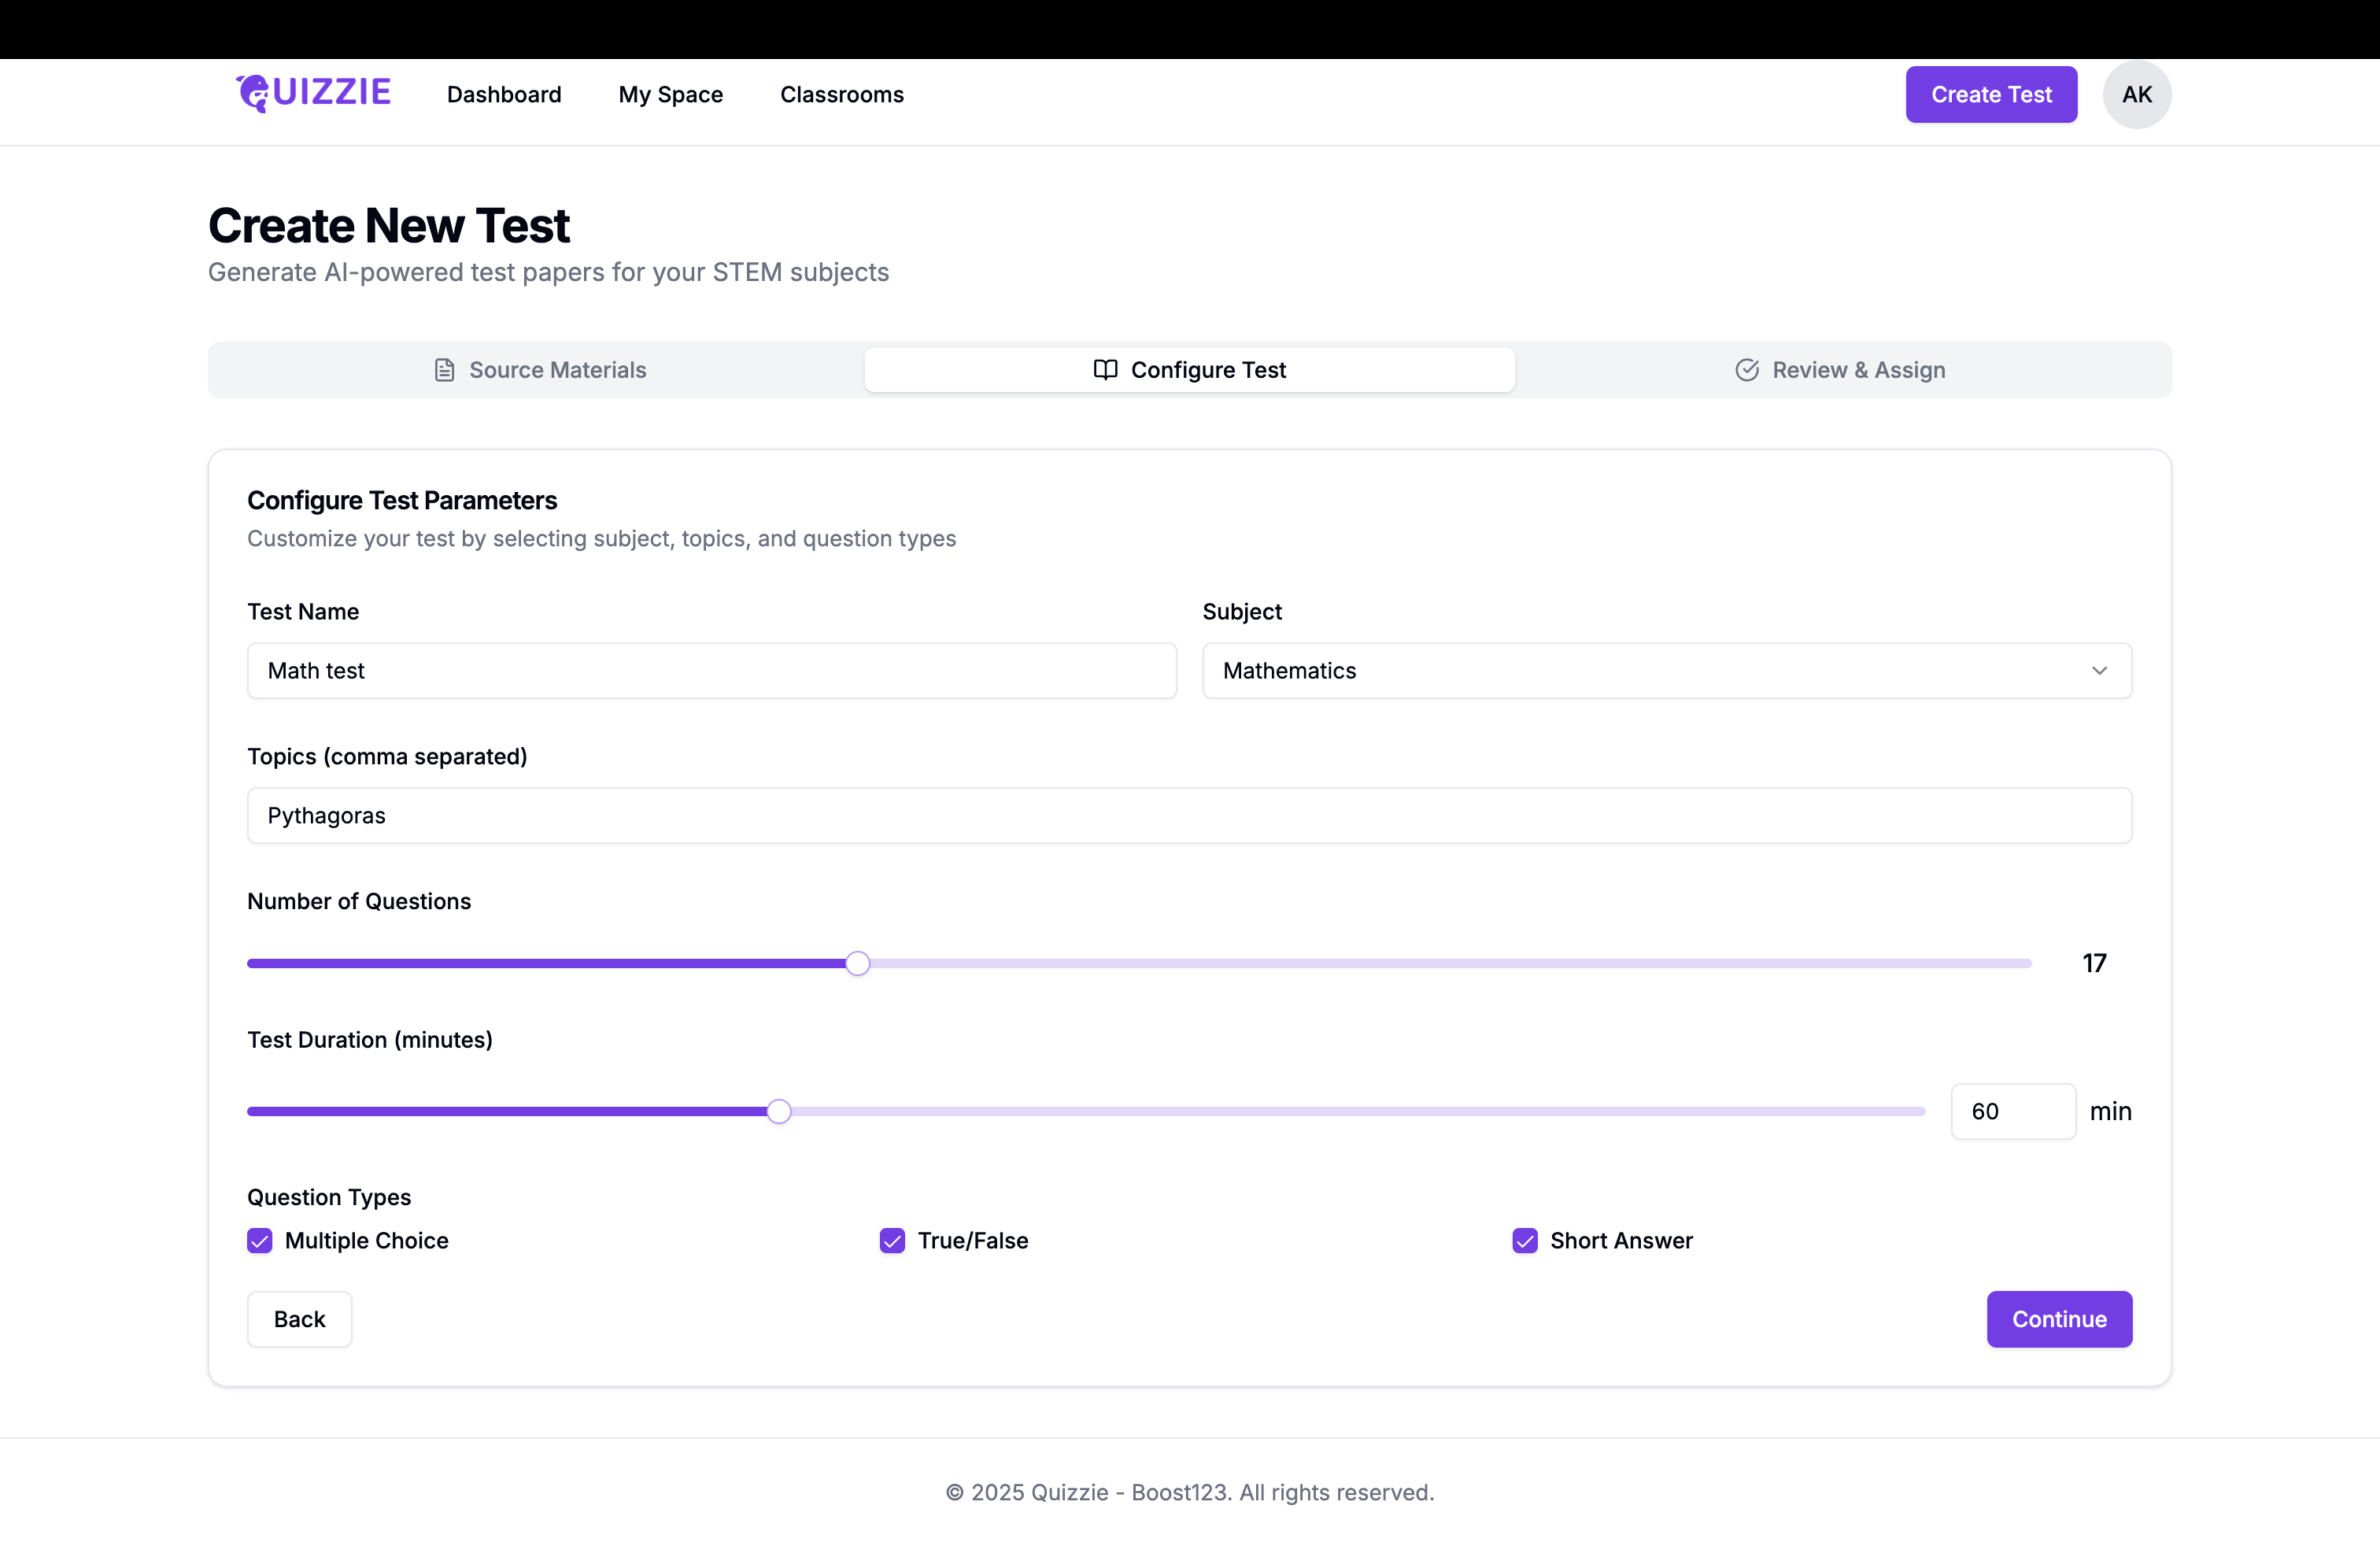Open Dashboard from the navigation bar

click(x=504, y=94)
